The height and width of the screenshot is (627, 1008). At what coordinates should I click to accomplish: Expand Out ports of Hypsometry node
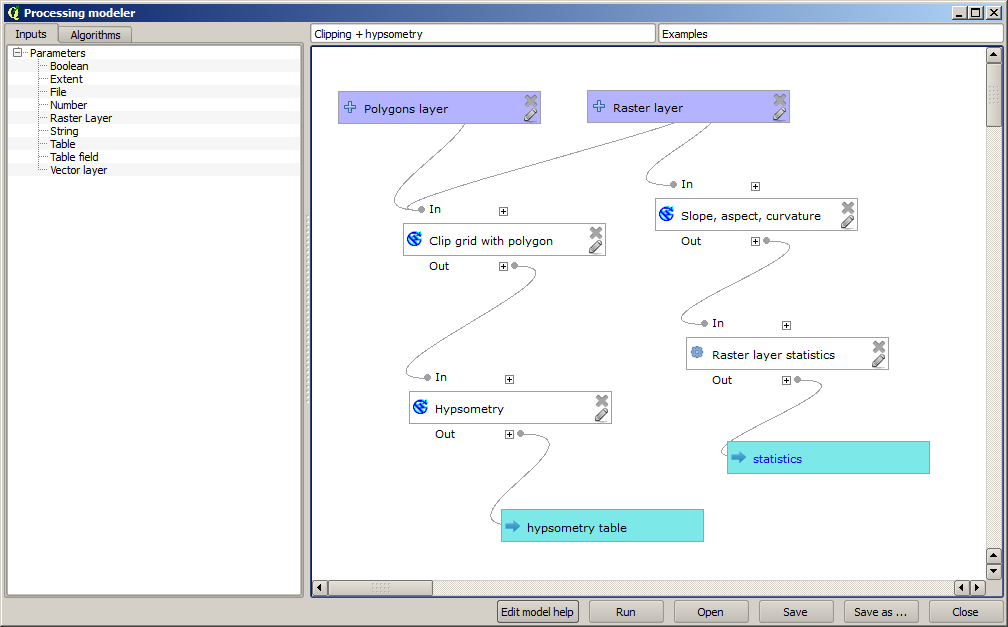(509, 434)
